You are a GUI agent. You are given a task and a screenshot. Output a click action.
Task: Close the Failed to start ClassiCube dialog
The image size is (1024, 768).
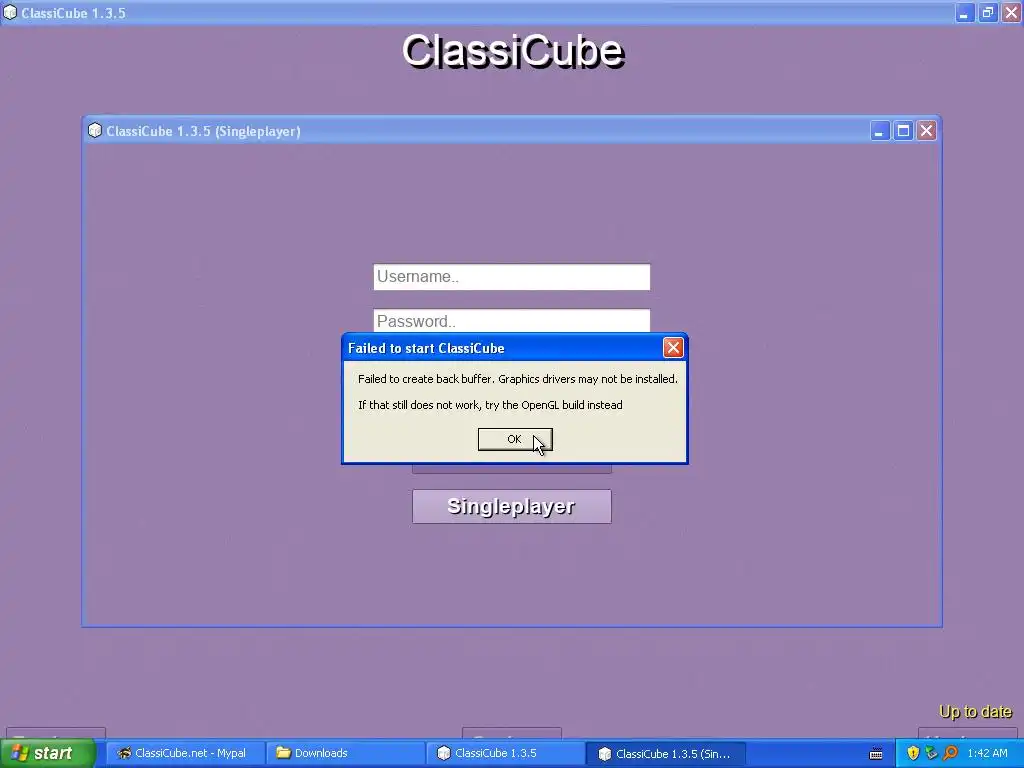pos(673,347)
